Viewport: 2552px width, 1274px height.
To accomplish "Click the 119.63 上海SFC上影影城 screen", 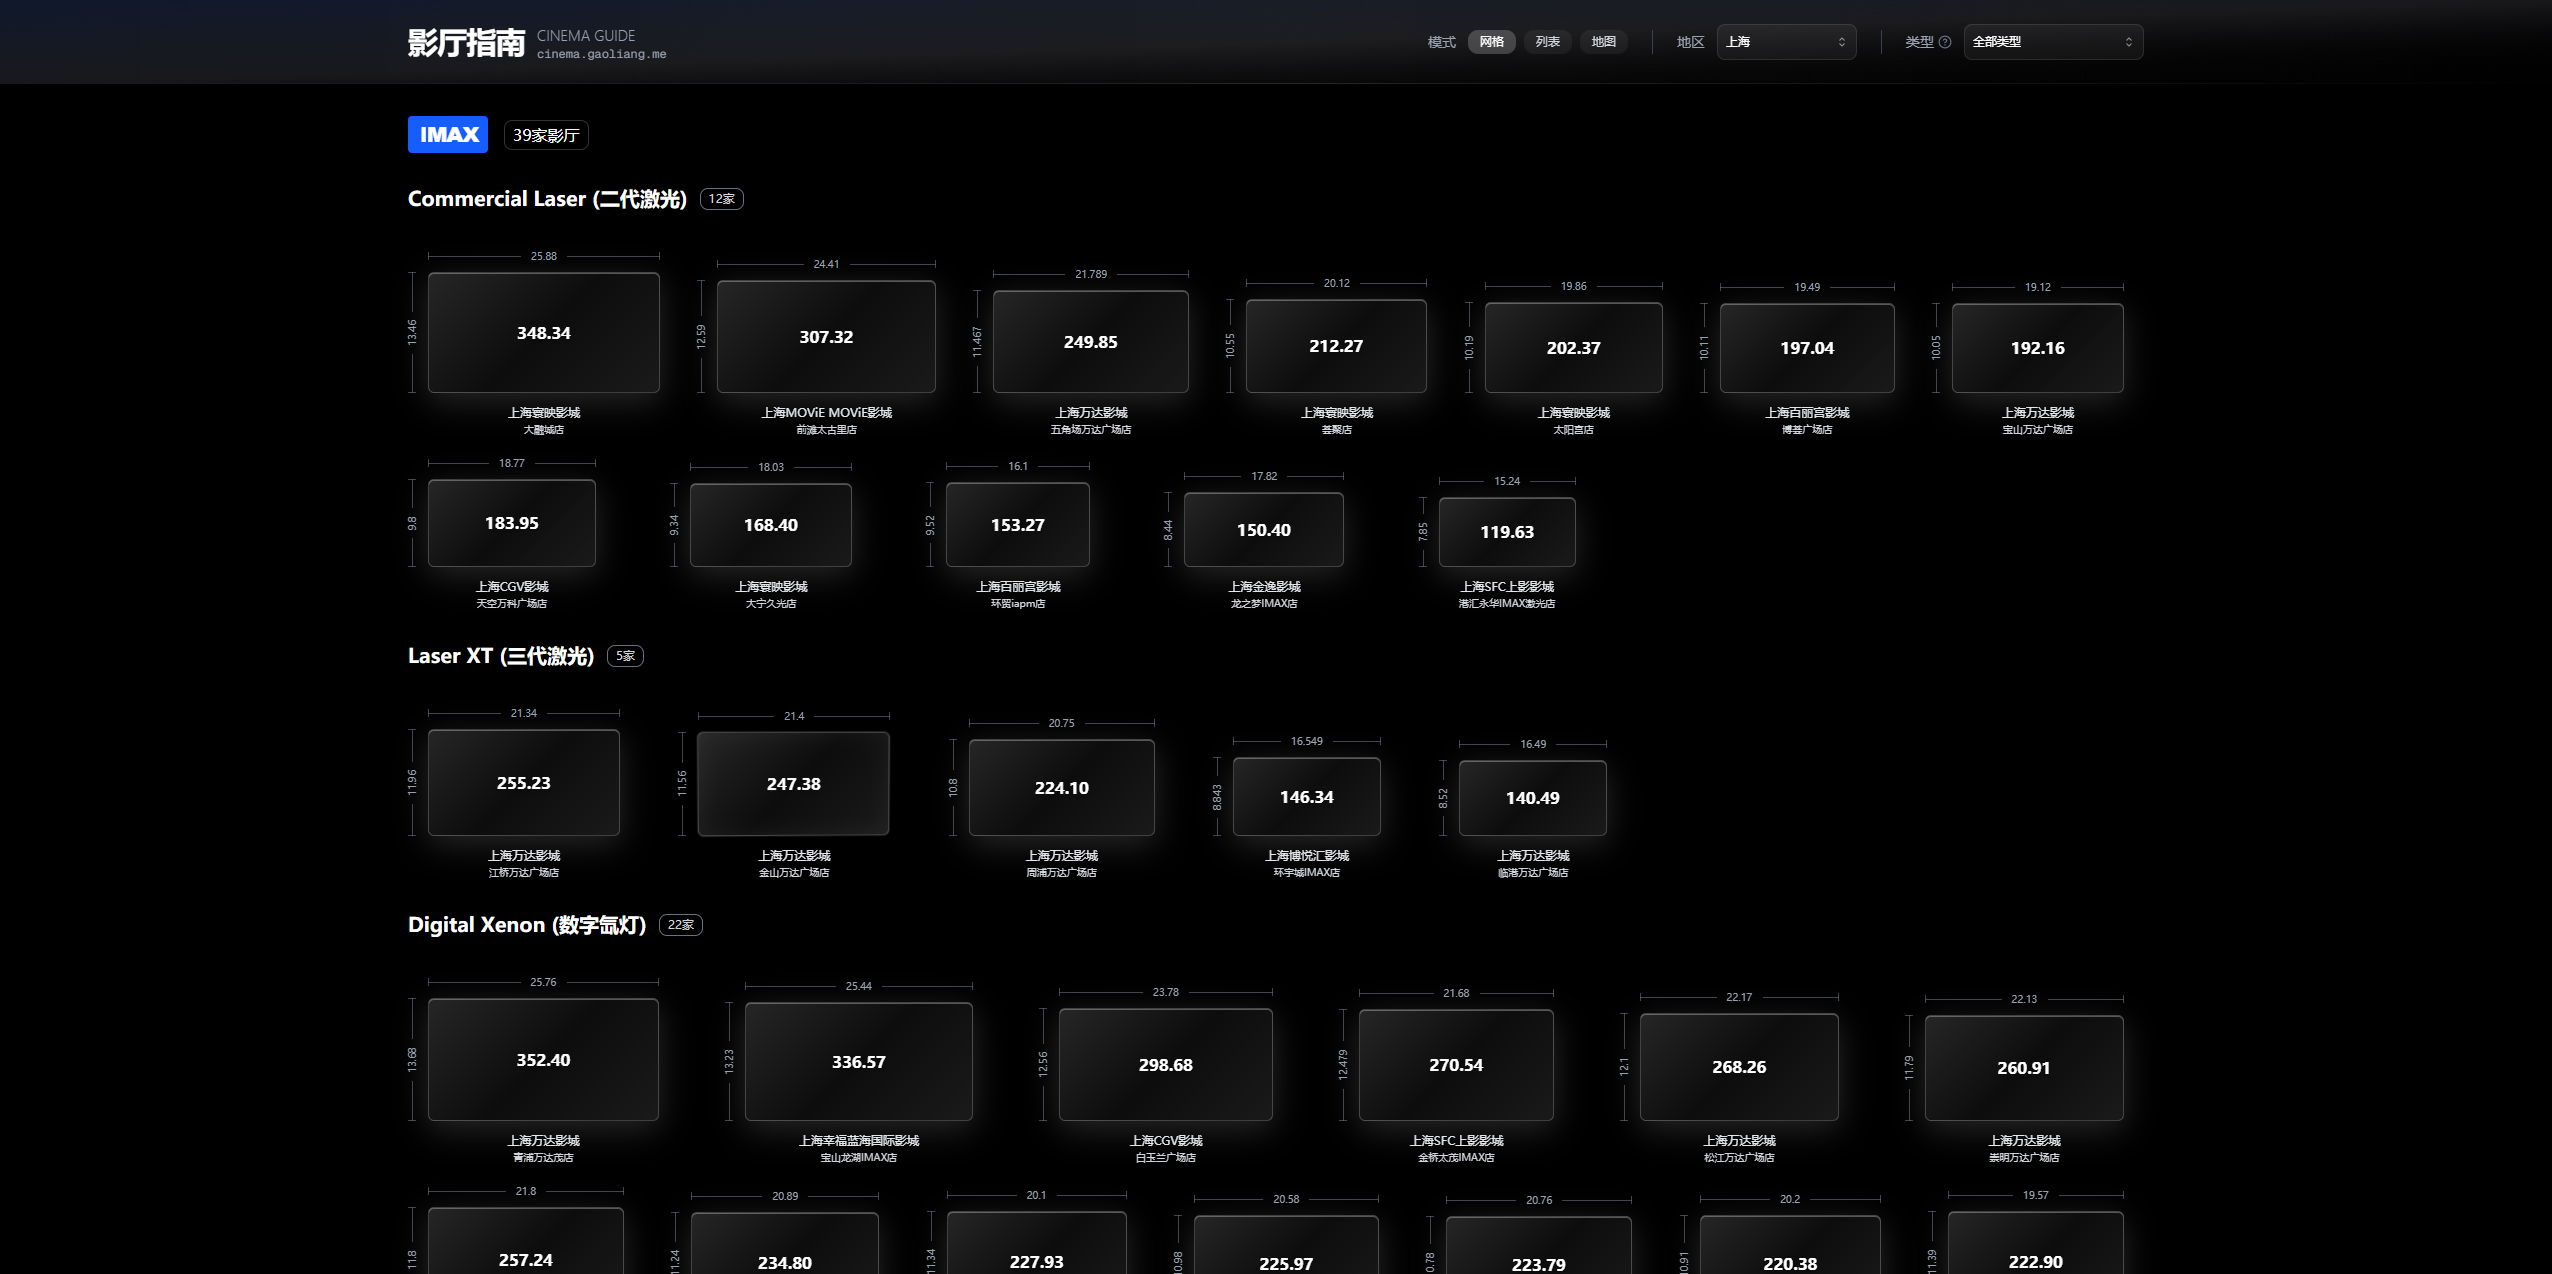I will click(x=1507, y=532).
